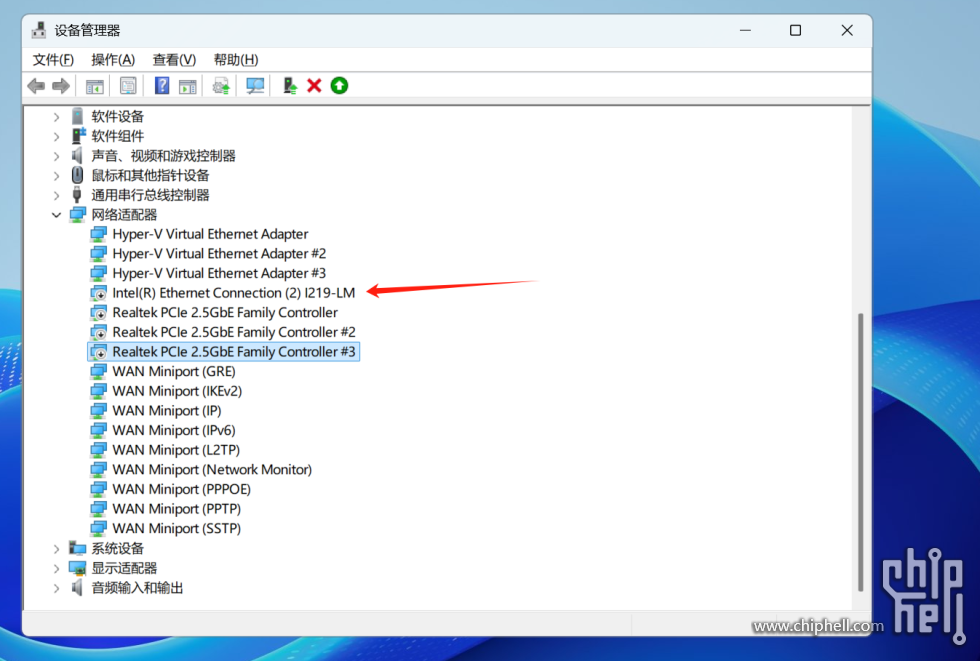Open the 文件(F) menu
The width and height of the screenshot is (980, 661).
tap(53, 60)
